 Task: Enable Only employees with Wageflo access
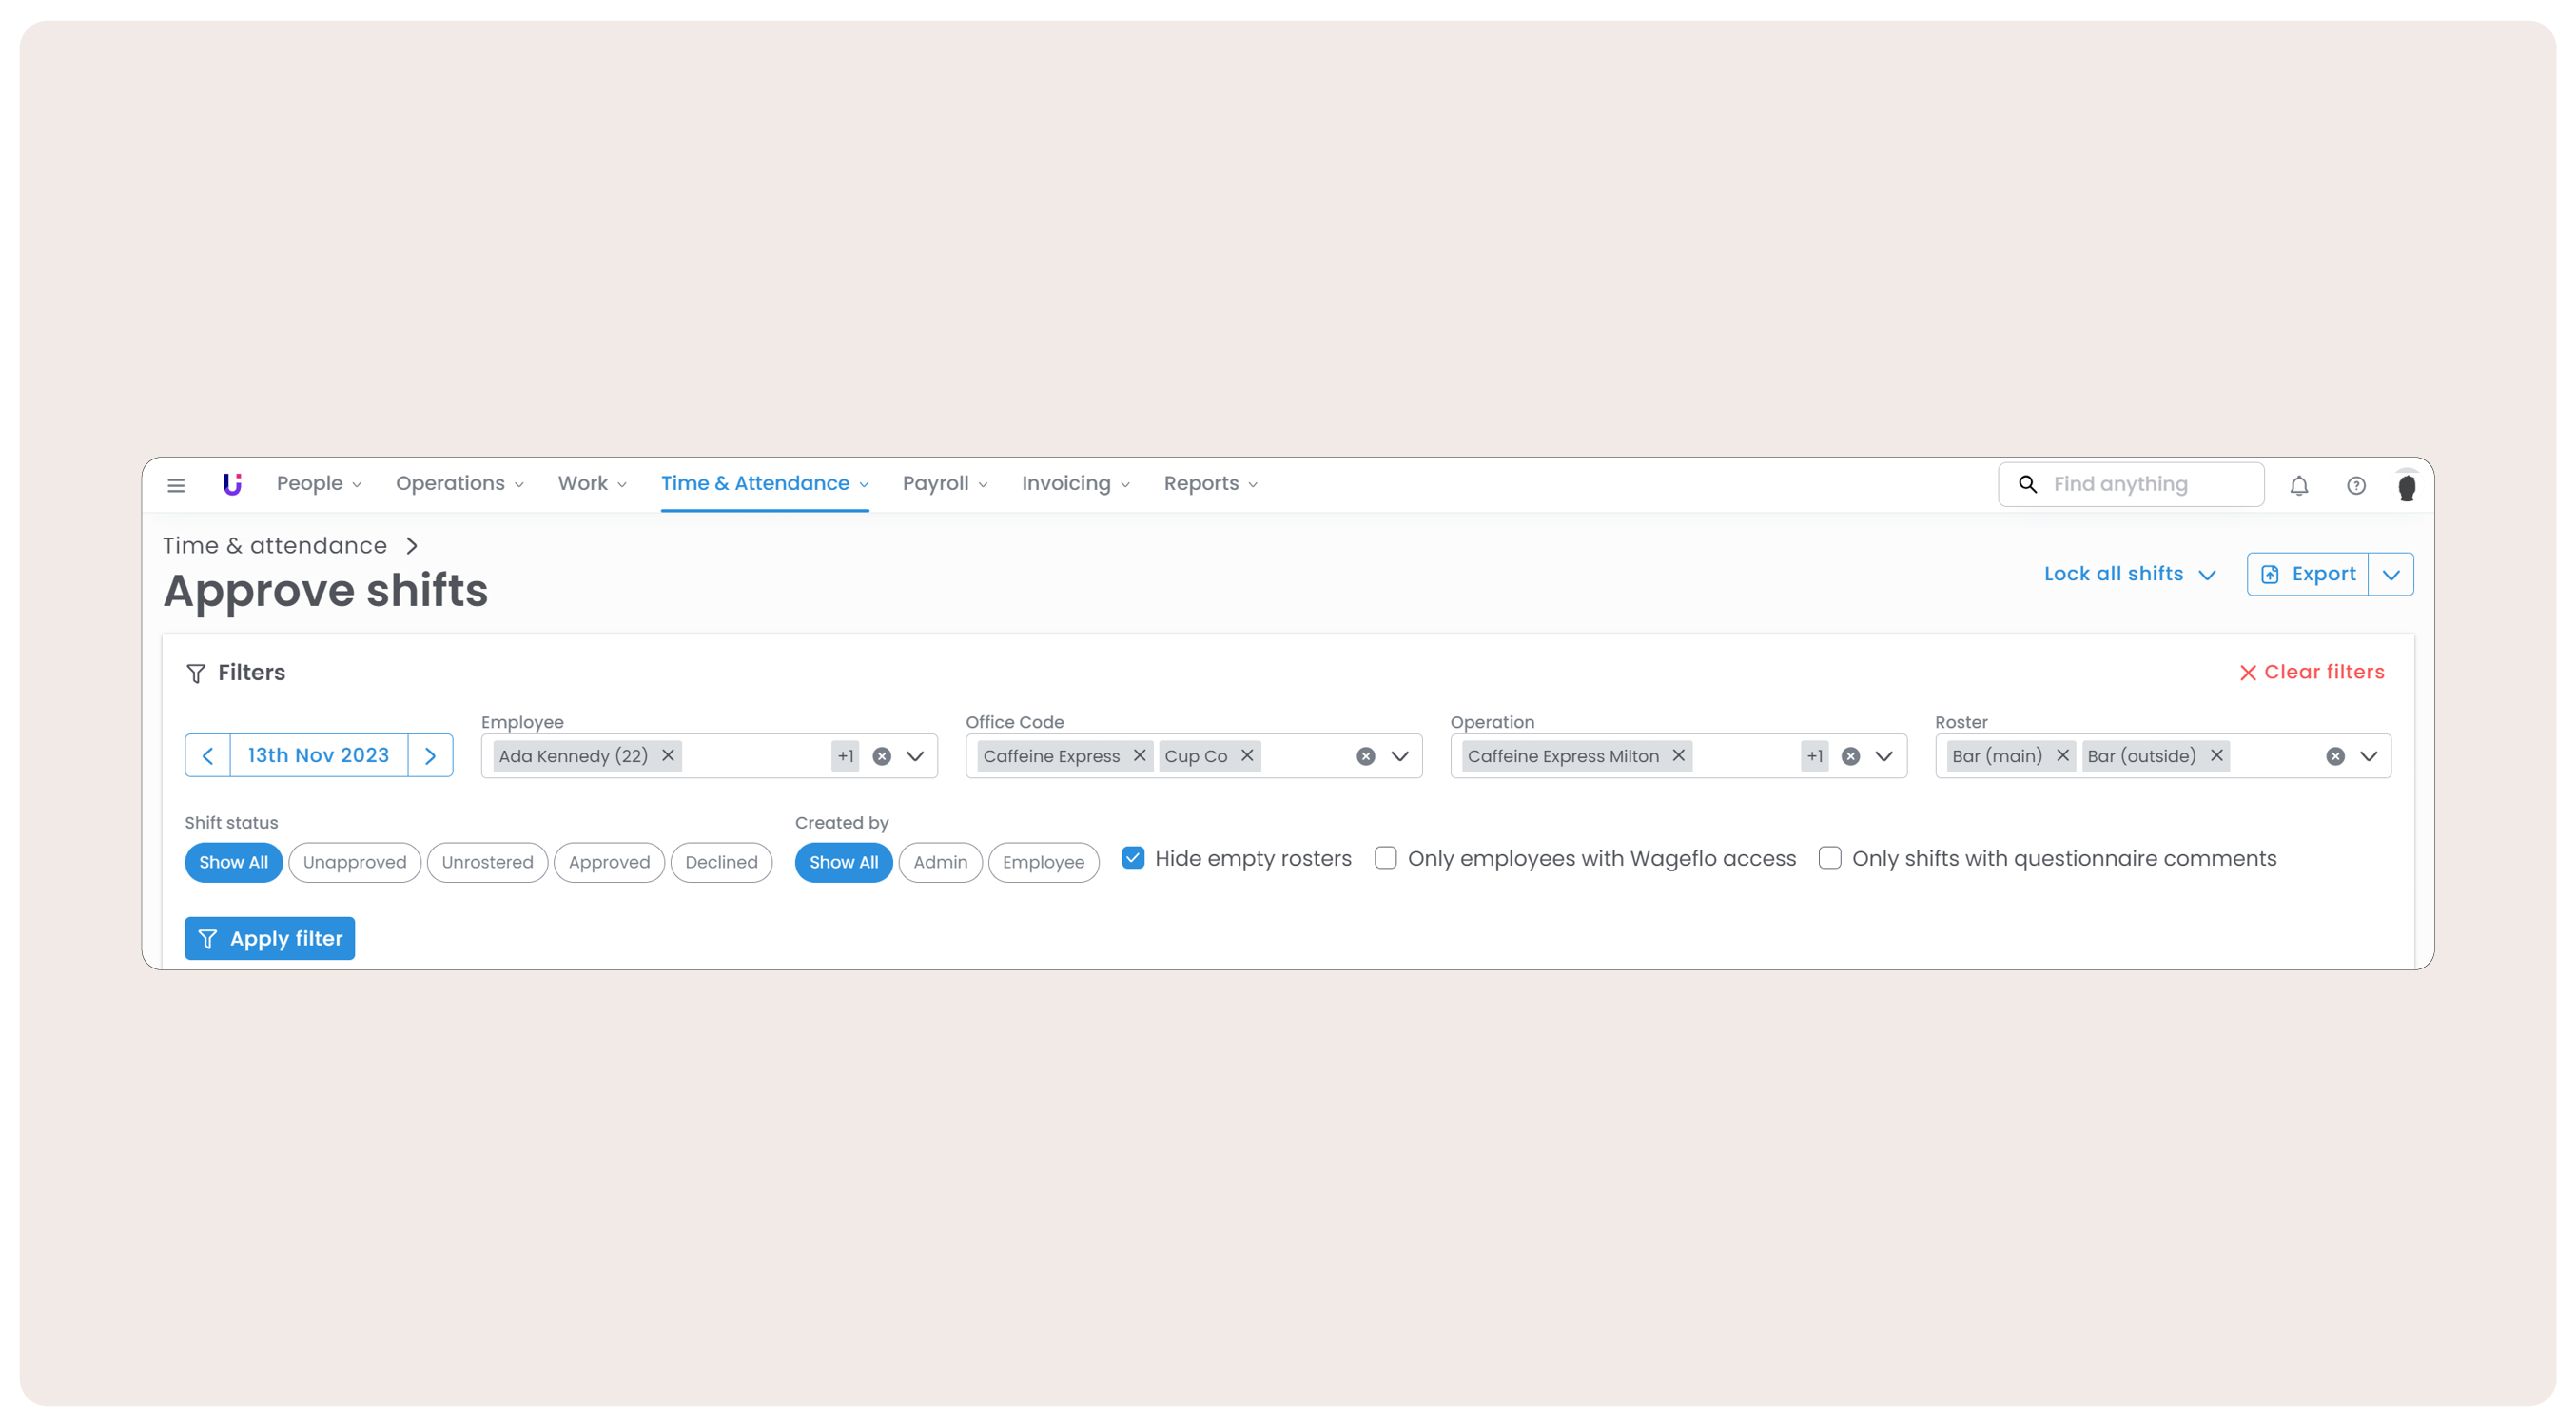1385,858
